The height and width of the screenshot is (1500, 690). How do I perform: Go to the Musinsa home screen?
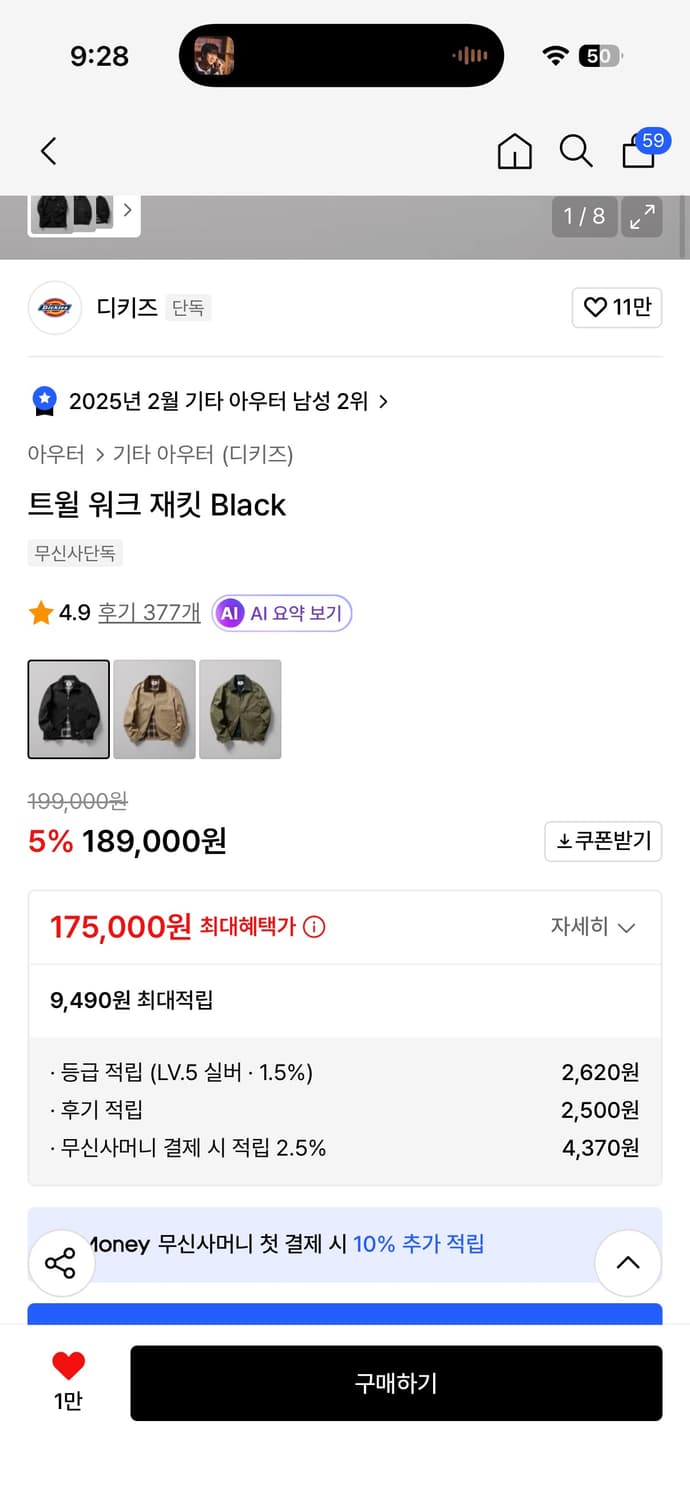(514, 152)
